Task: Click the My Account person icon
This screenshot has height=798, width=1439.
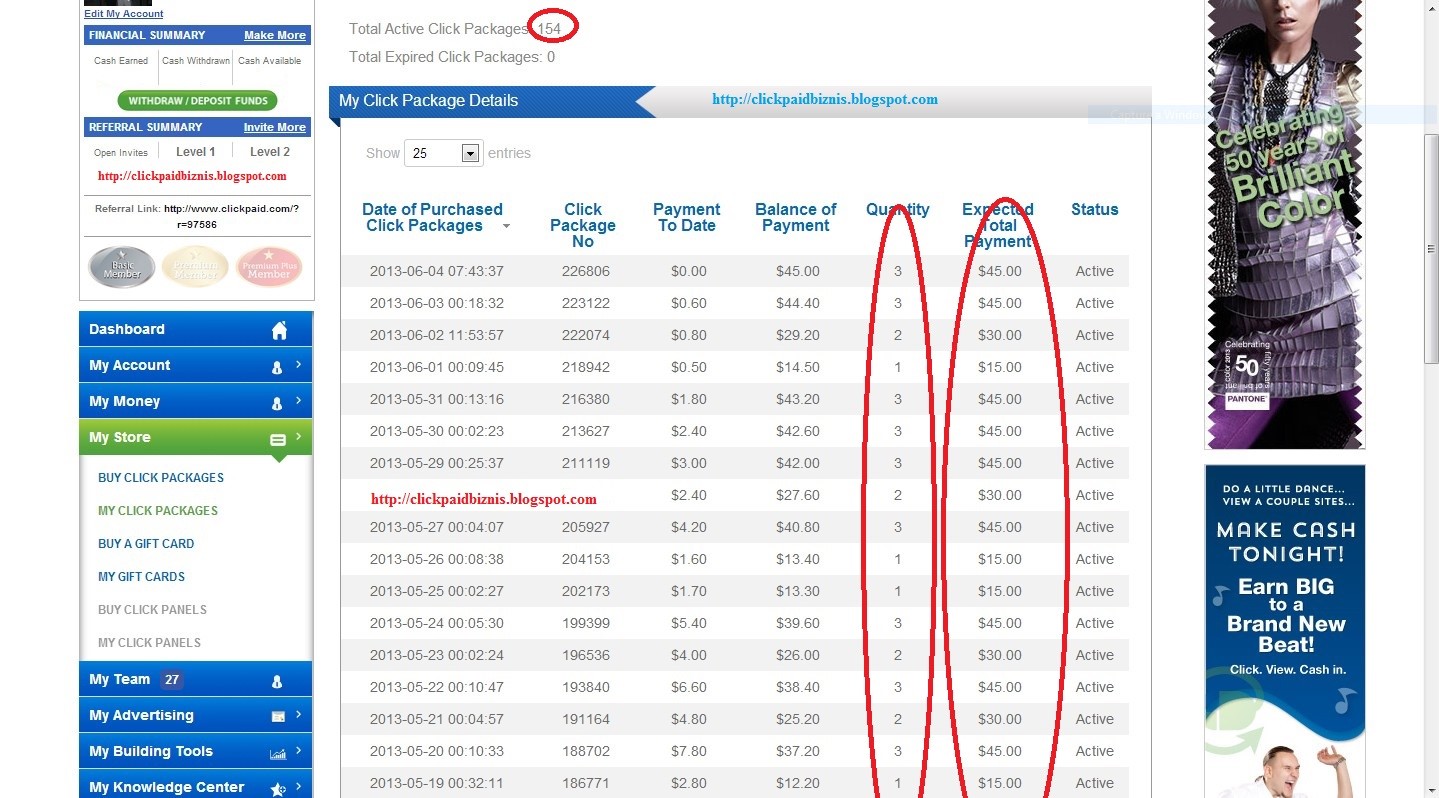Action: [x=277, y=367]
